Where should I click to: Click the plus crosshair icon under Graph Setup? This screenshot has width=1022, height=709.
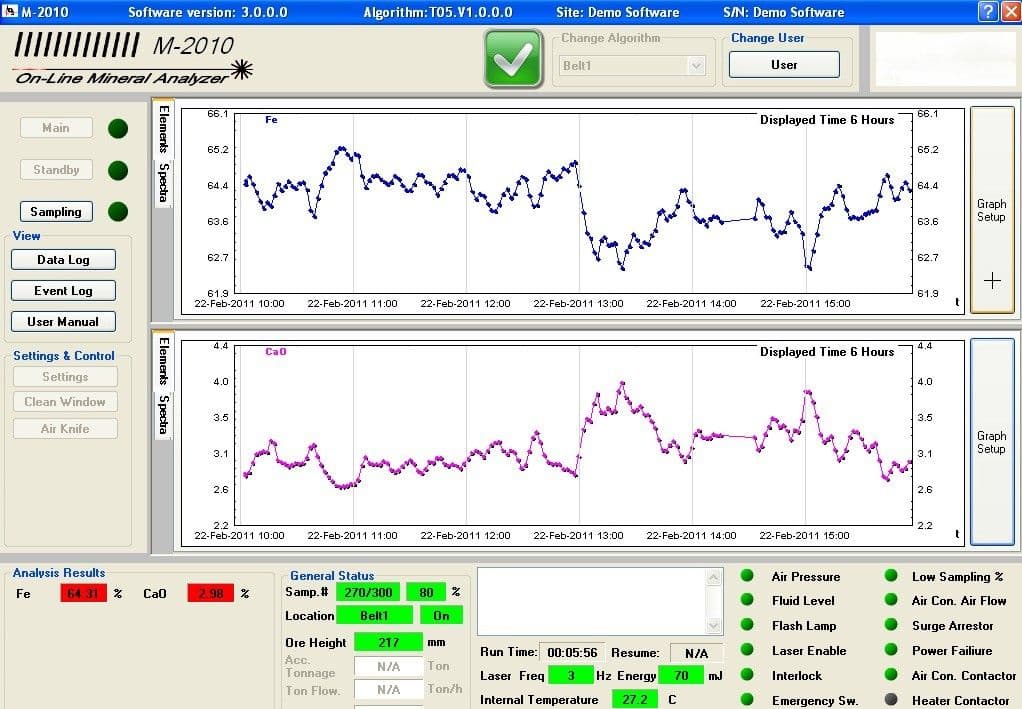[992, 281]
